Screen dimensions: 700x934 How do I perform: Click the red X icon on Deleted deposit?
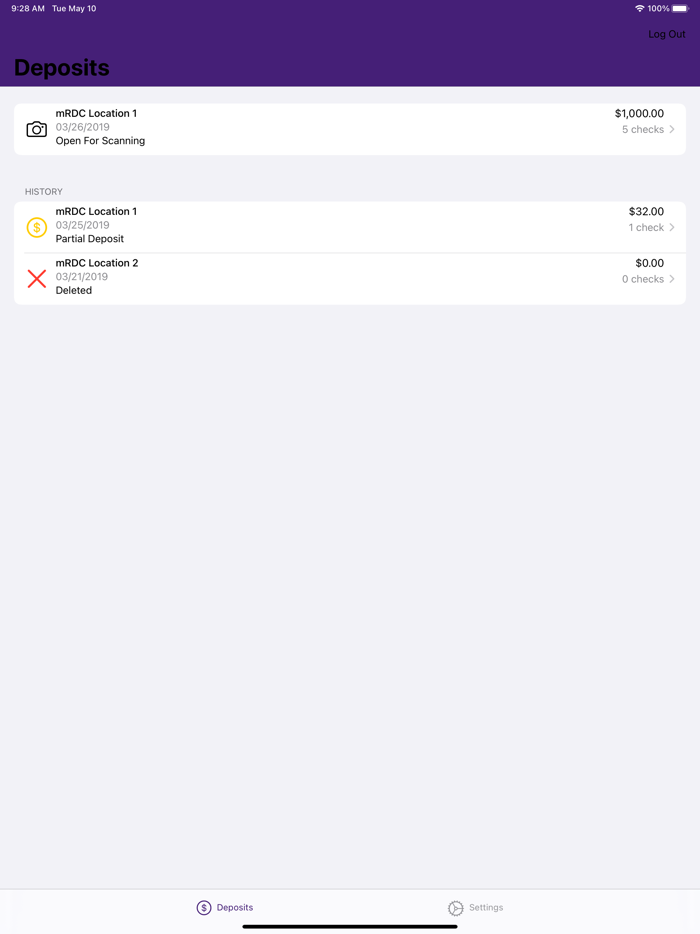pyautogui.click(x=36, y=279)
